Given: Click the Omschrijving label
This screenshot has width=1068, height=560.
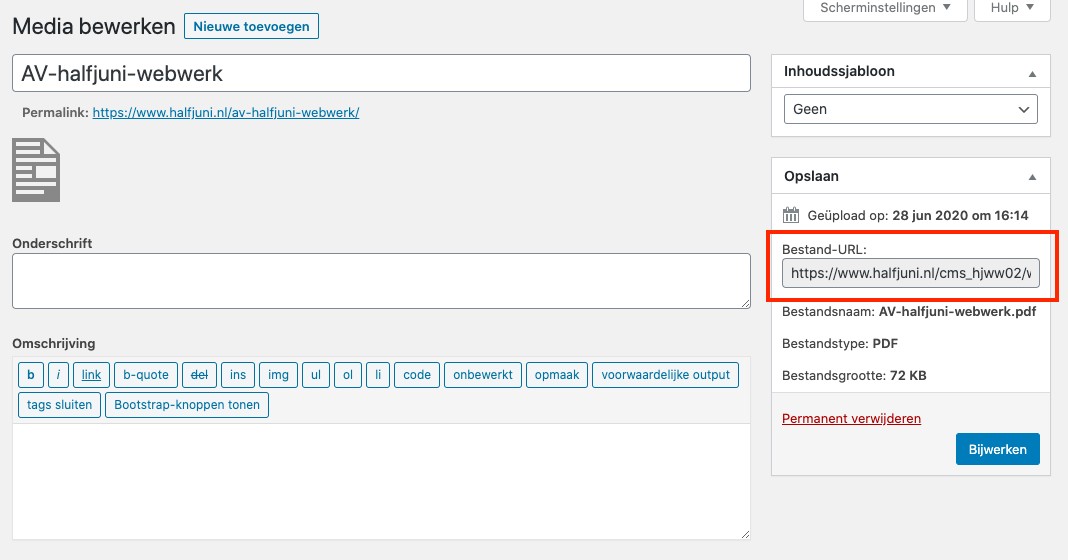Looking at the screenshot, I should tap(54, 343).
